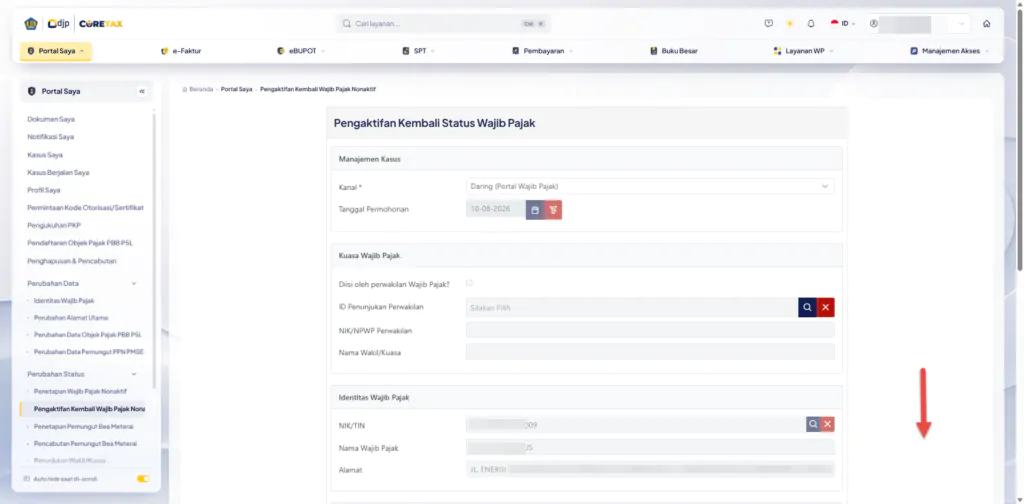Open the Pembayaran menu
This screenshot has height=504, width=1024.
(543, 51)
